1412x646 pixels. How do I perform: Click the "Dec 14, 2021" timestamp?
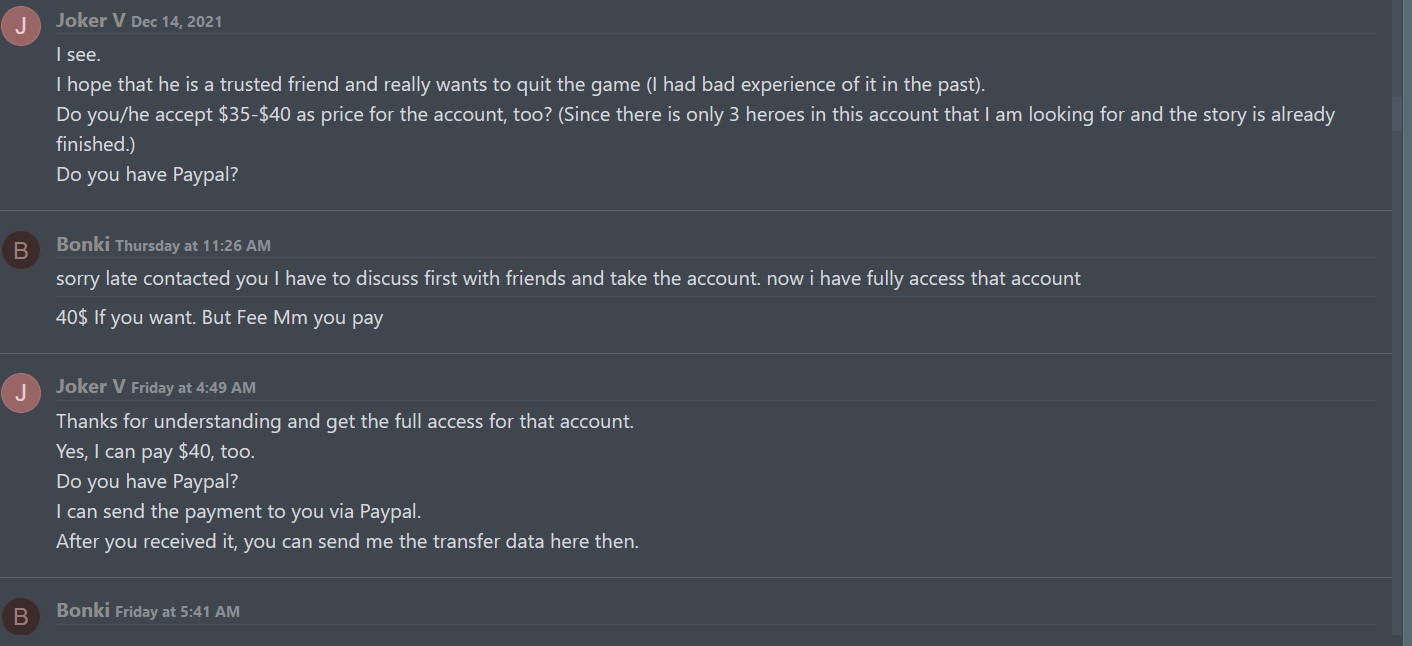coord(176,22)
